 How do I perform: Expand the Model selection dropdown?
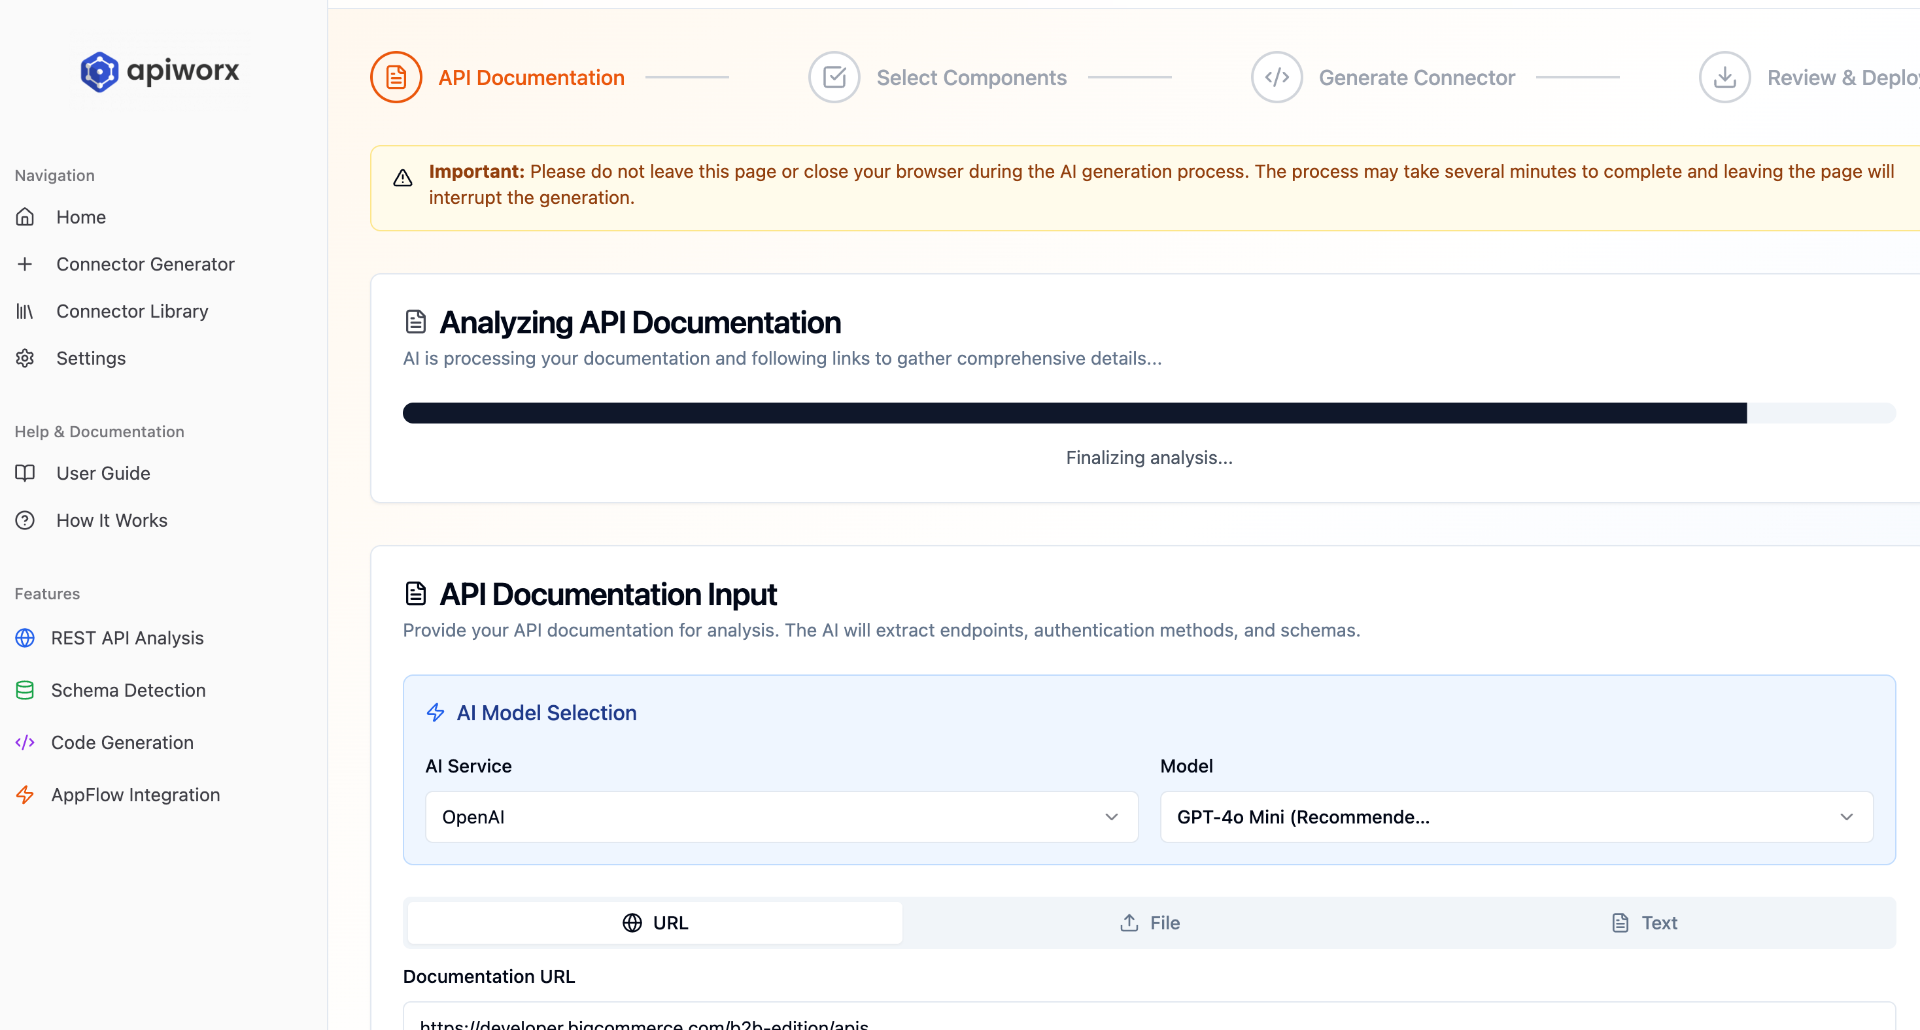[1515, 817]
